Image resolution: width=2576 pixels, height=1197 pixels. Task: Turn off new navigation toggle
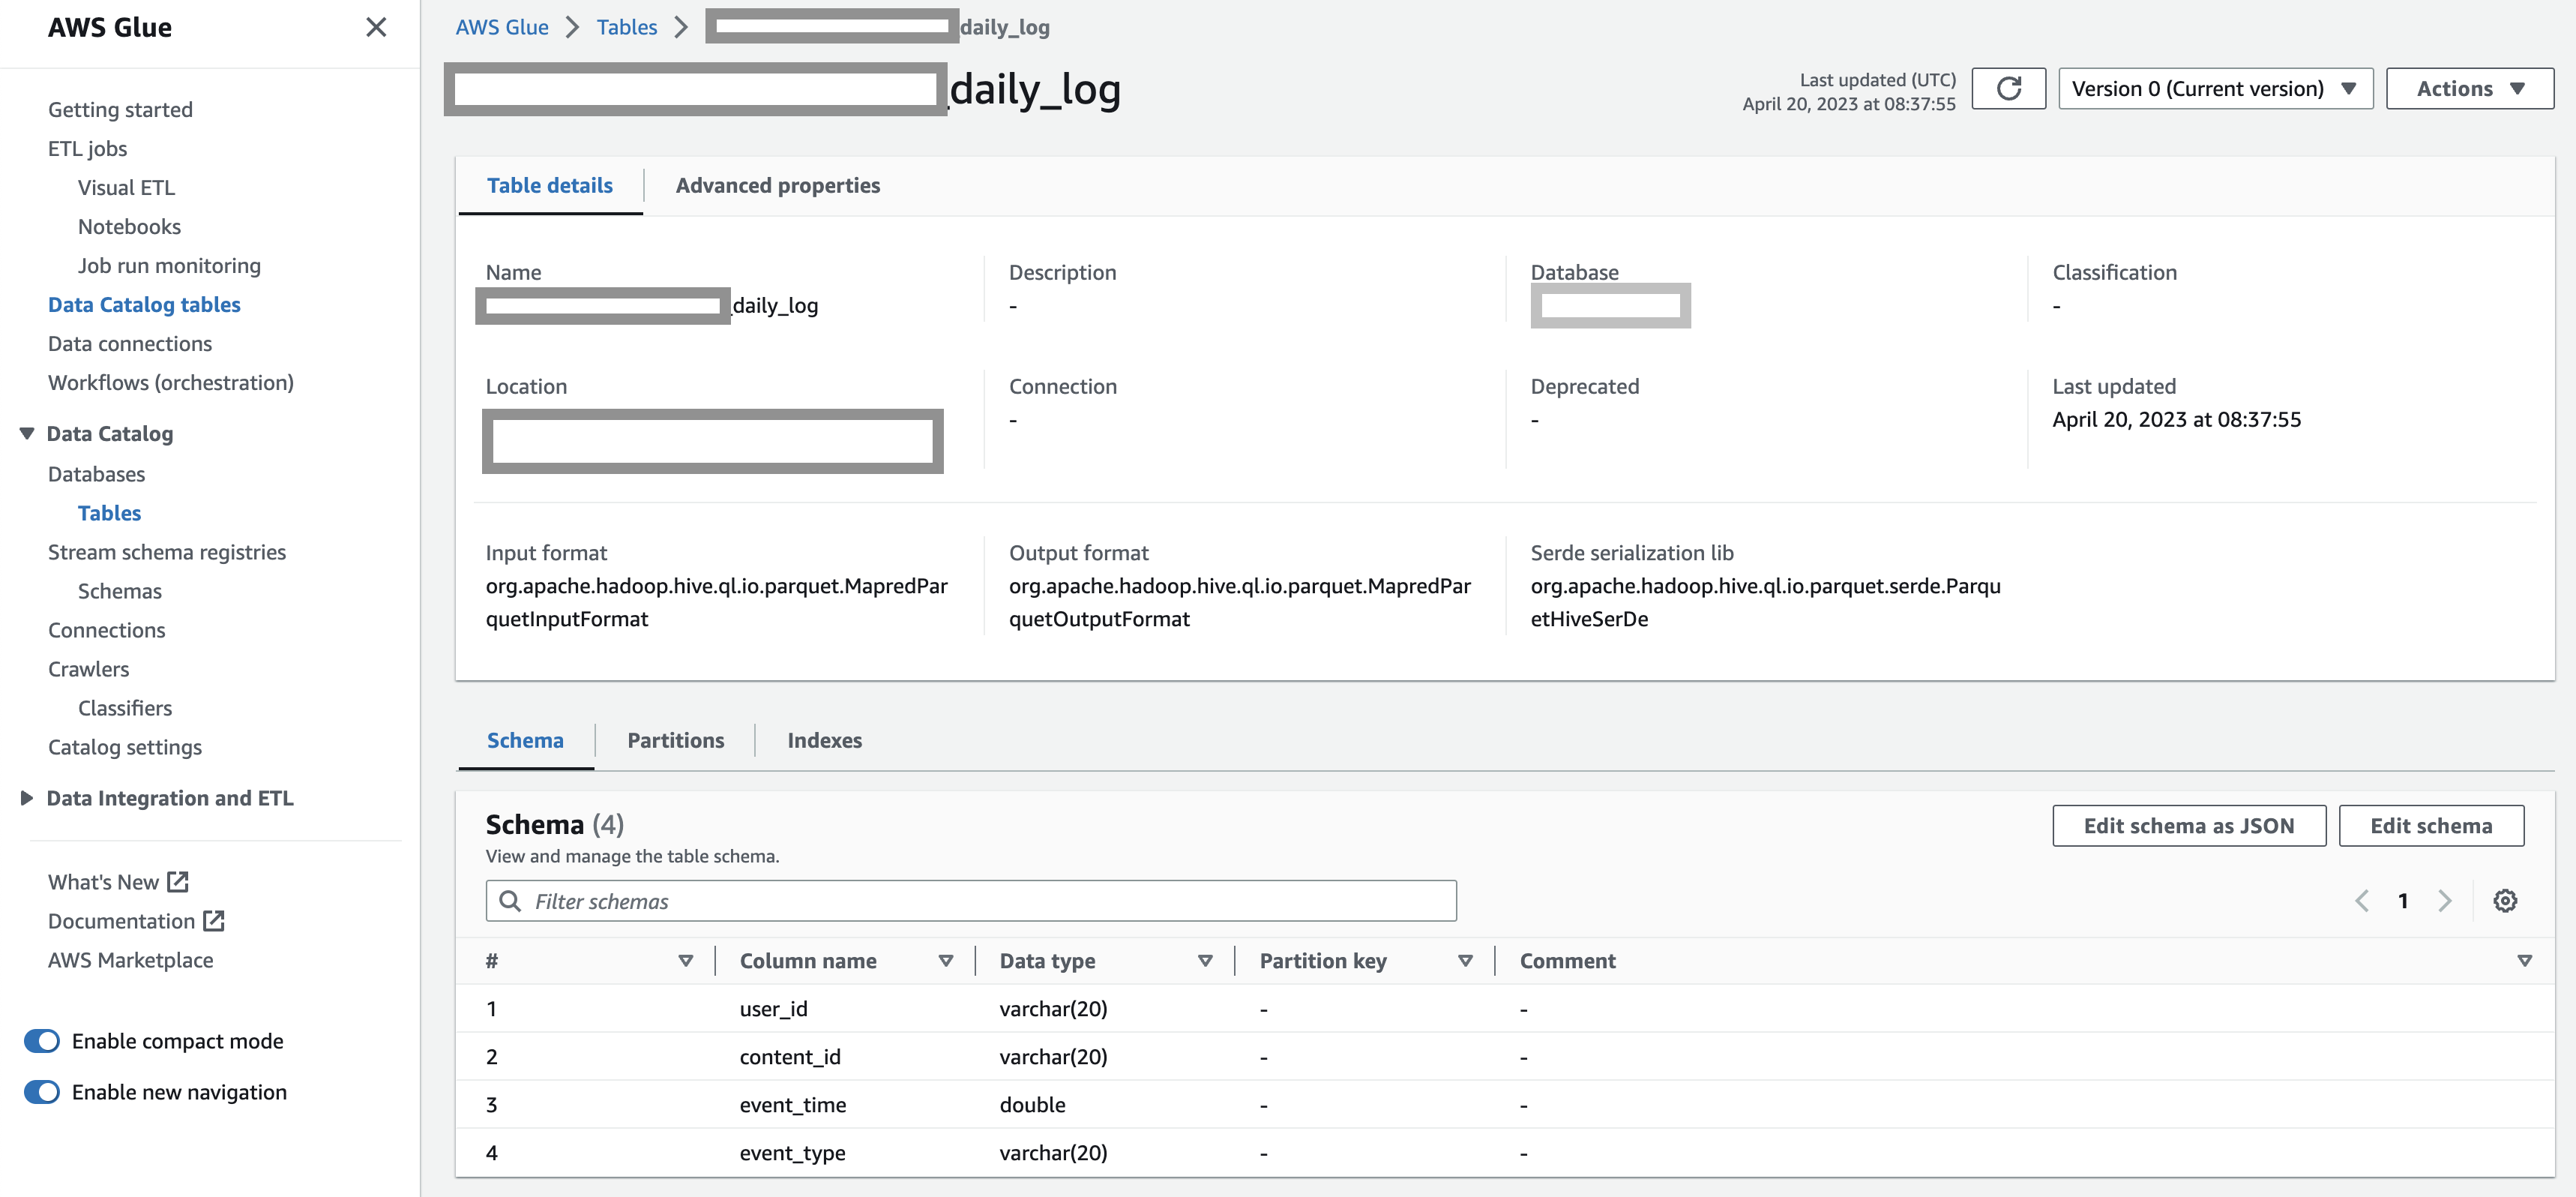pyautogui.click(x=42, y=1092)
